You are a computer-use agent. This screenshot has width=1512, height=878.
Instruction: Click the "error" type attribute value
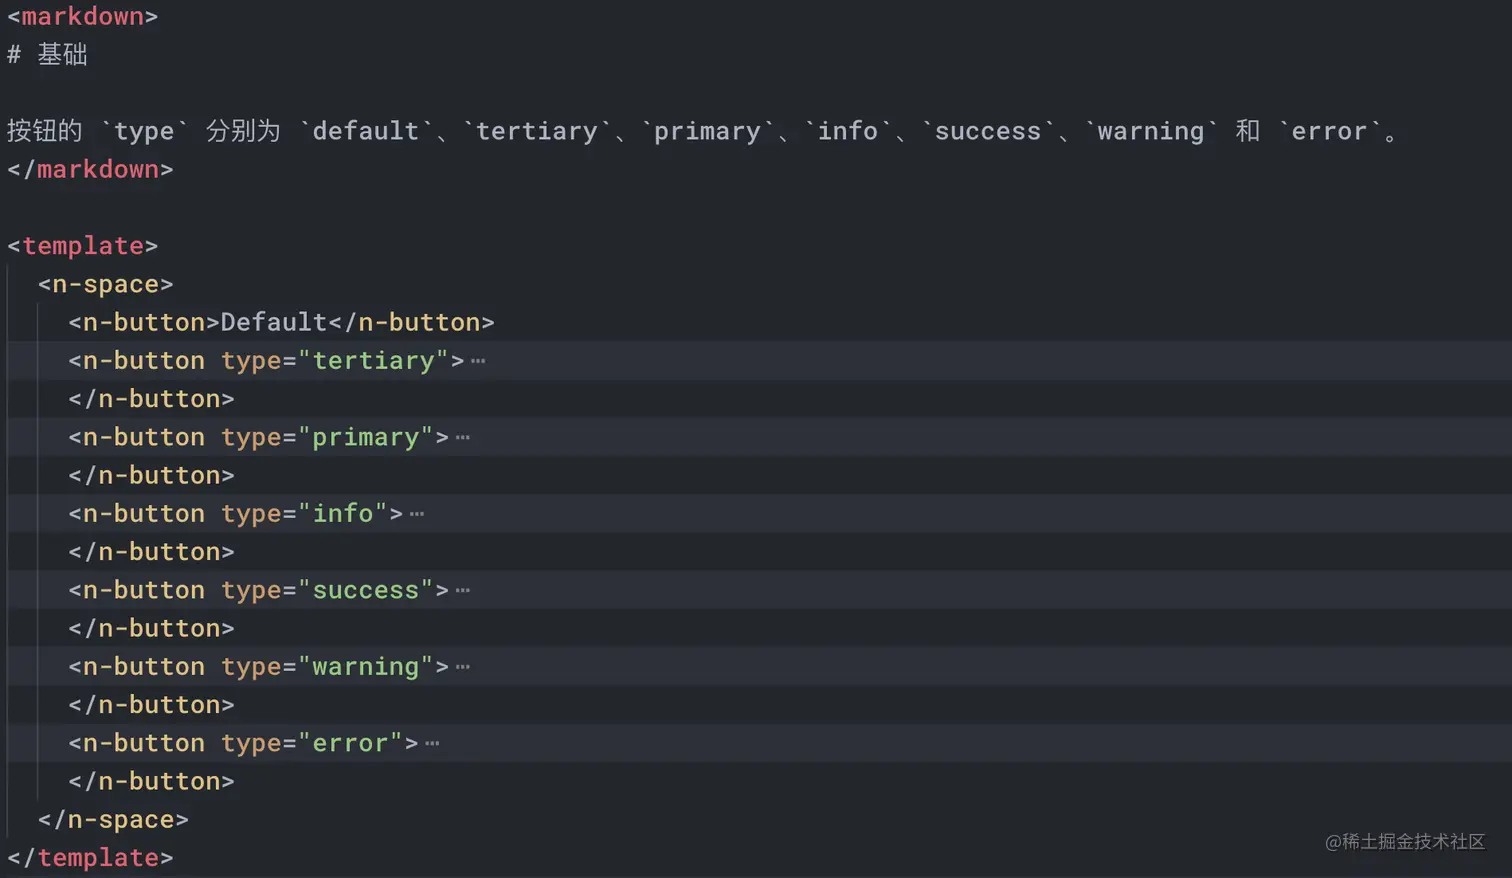(x=350, y=744)
